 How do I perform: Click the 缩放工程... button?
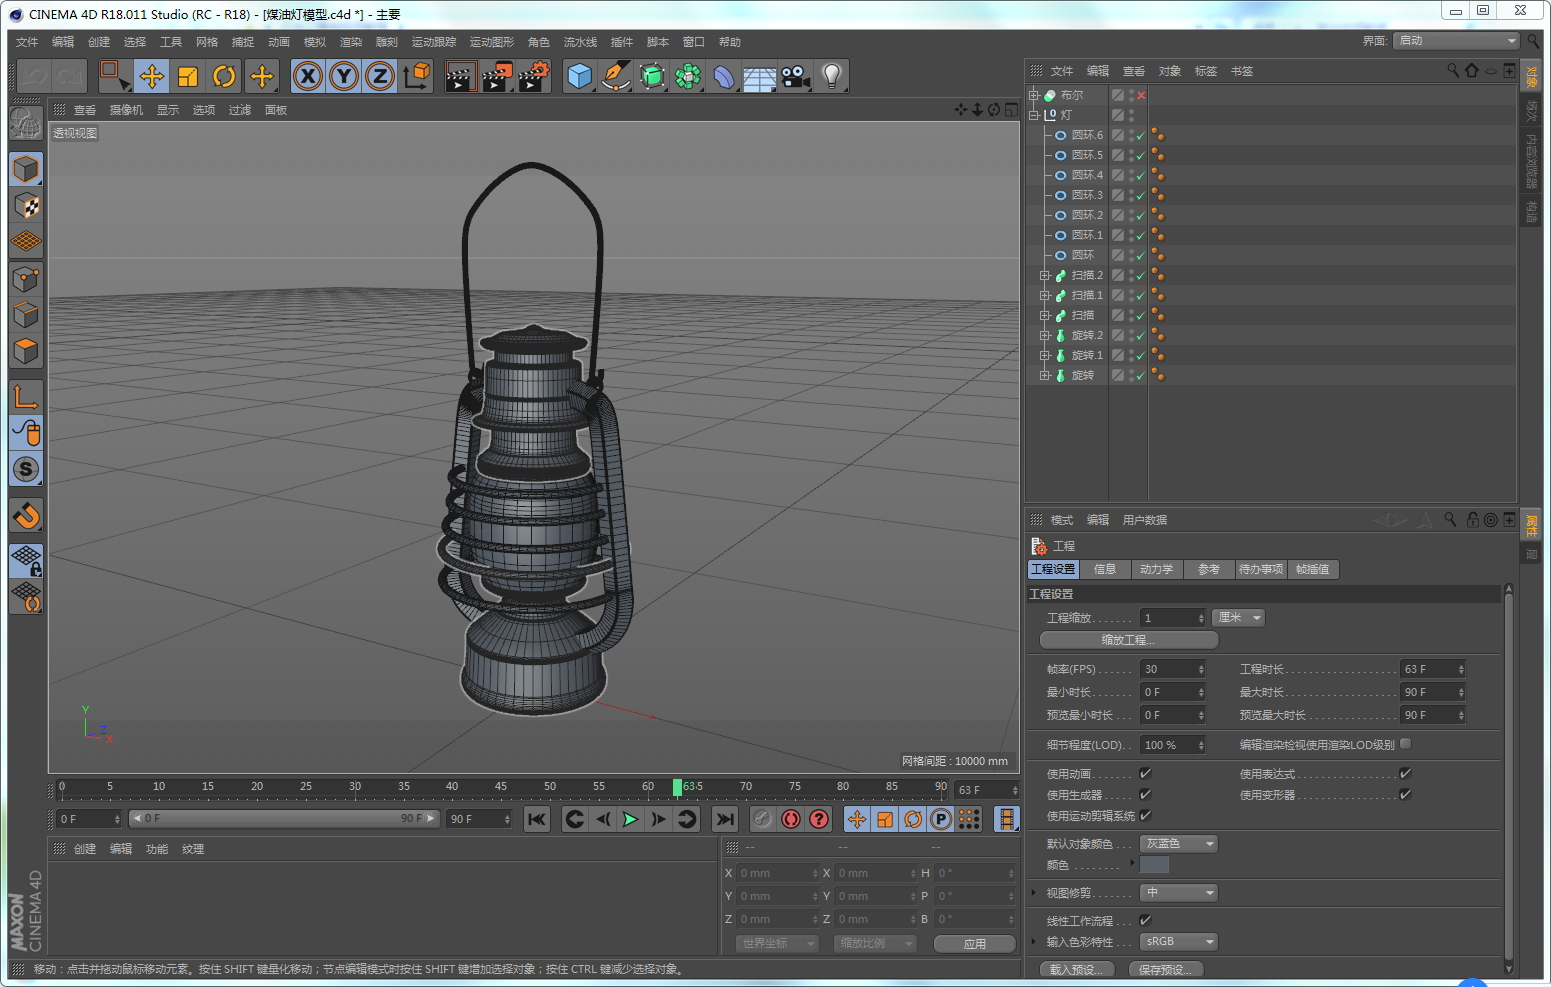pyautogui.click(x=1129, y=640)
